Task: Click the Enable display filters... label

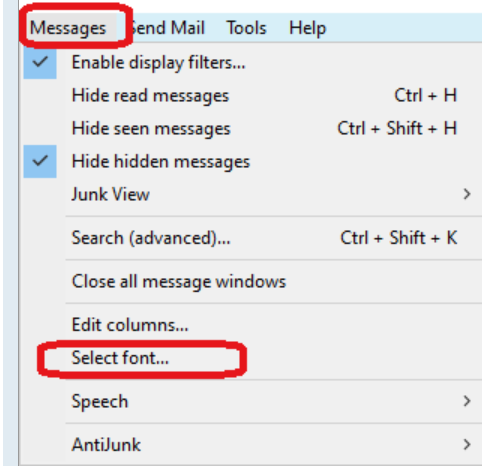Action: [159, 63]
